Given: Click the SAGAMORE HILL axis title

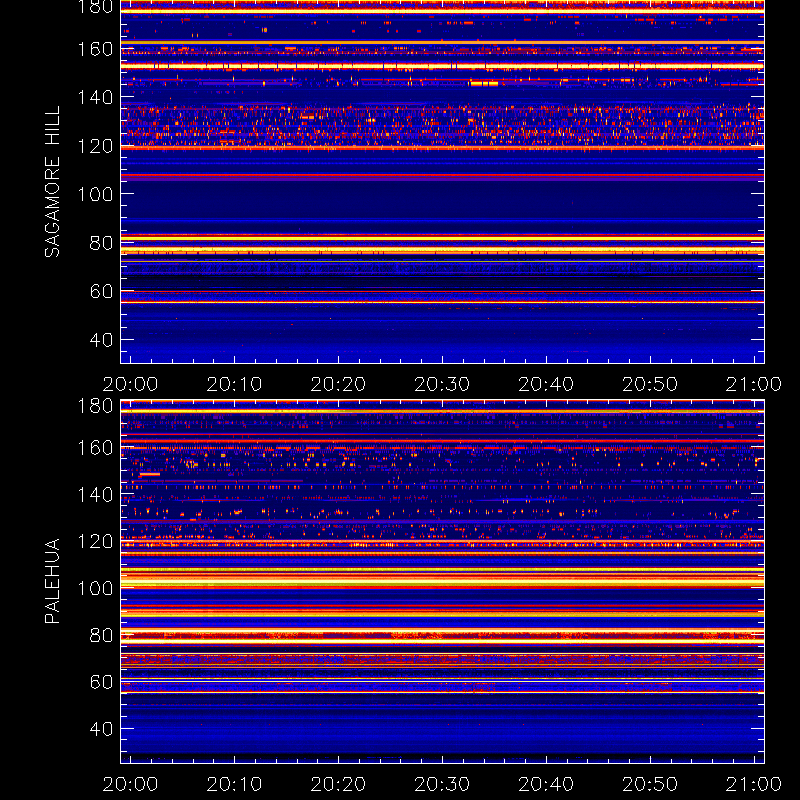Looking at the screenshot, I should (53, 182).
